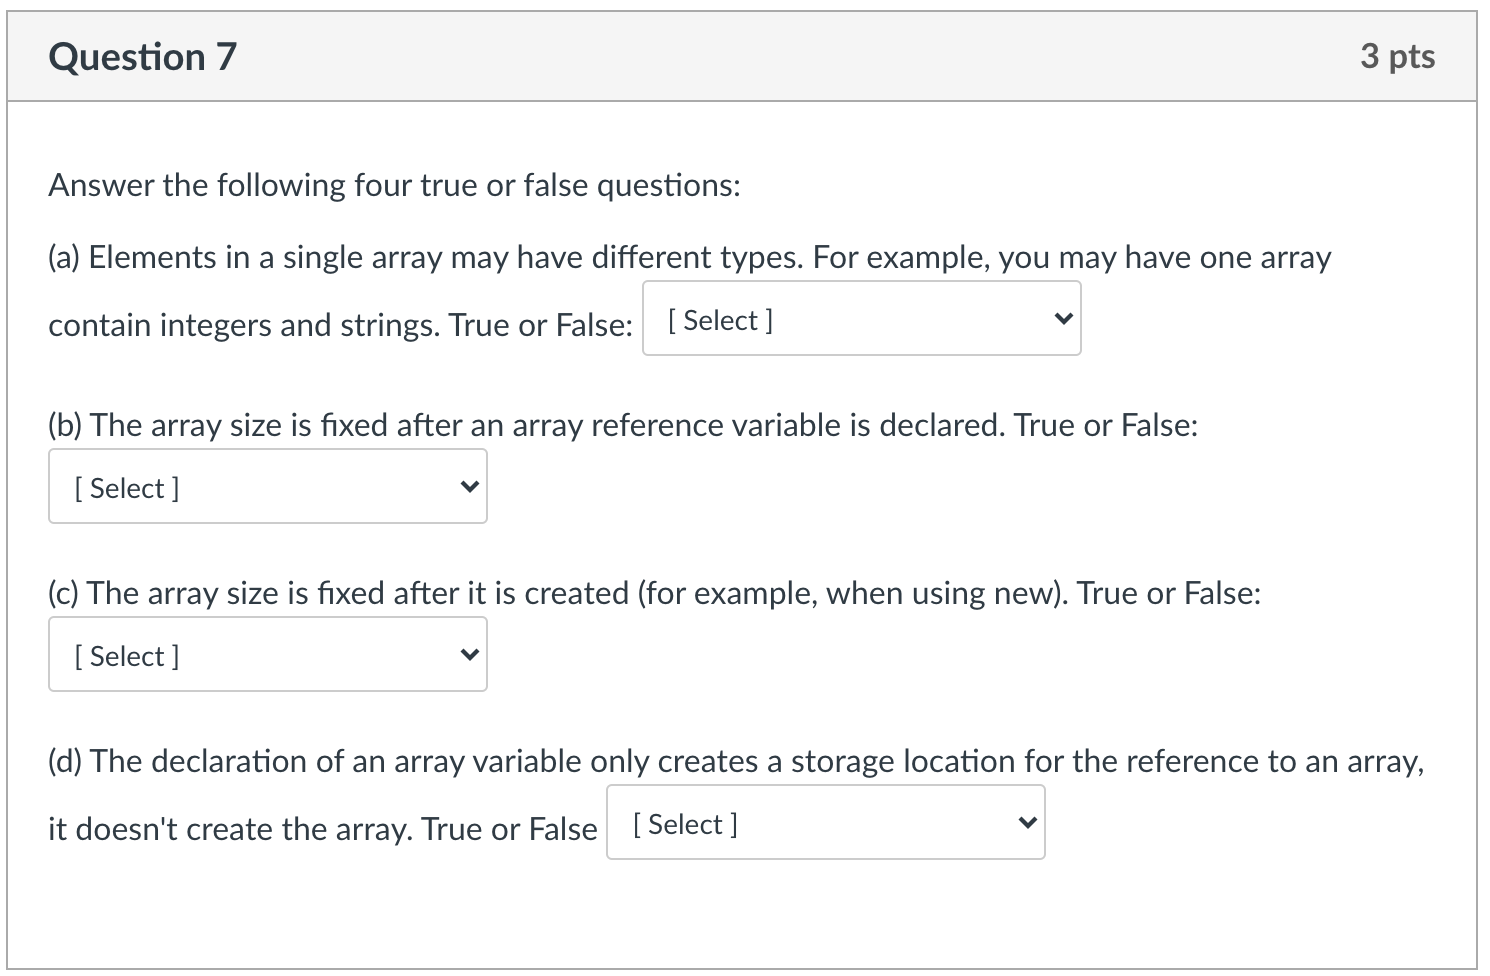The height and width of the screenshot is (976, 1490).
Task: Open the answer dropdown for question (c)
Action: coord(266,654)
